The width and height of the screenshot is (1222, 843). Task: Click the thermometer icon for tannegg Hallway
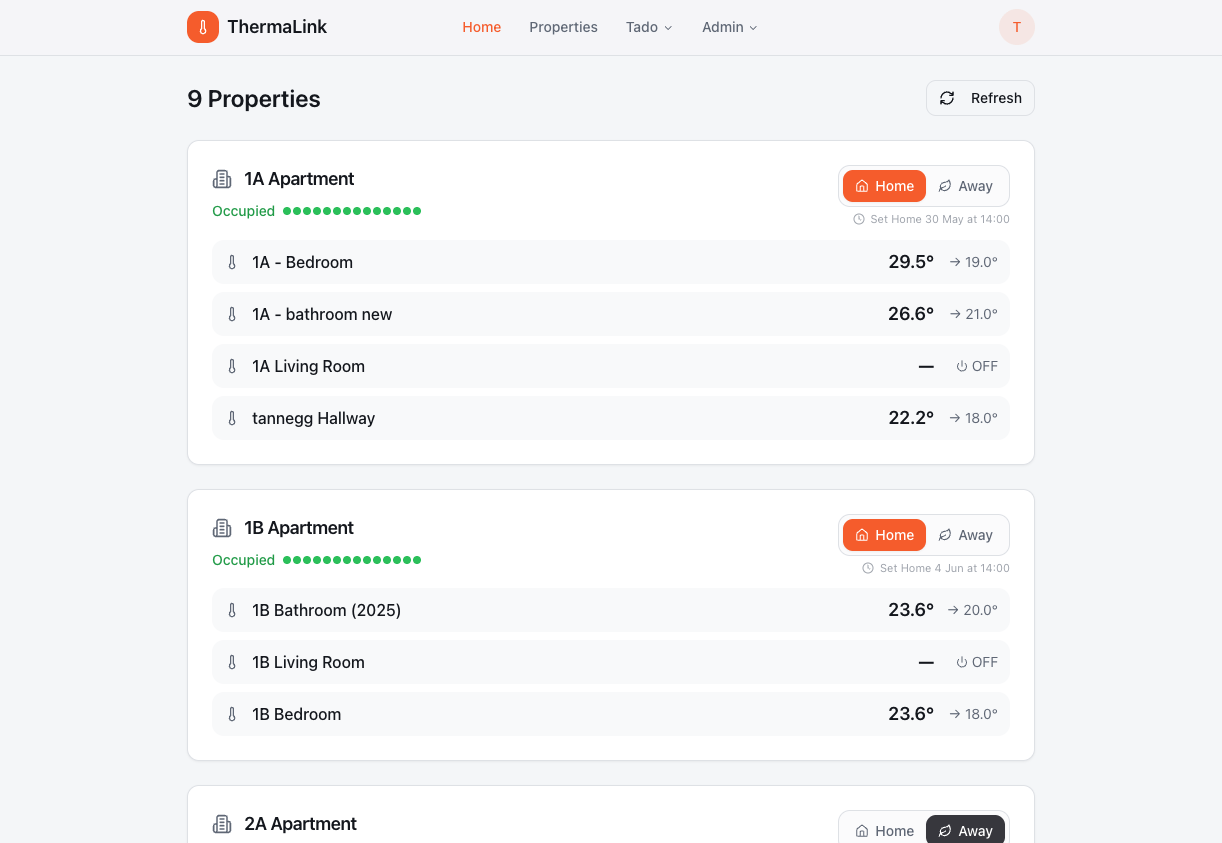232,418
